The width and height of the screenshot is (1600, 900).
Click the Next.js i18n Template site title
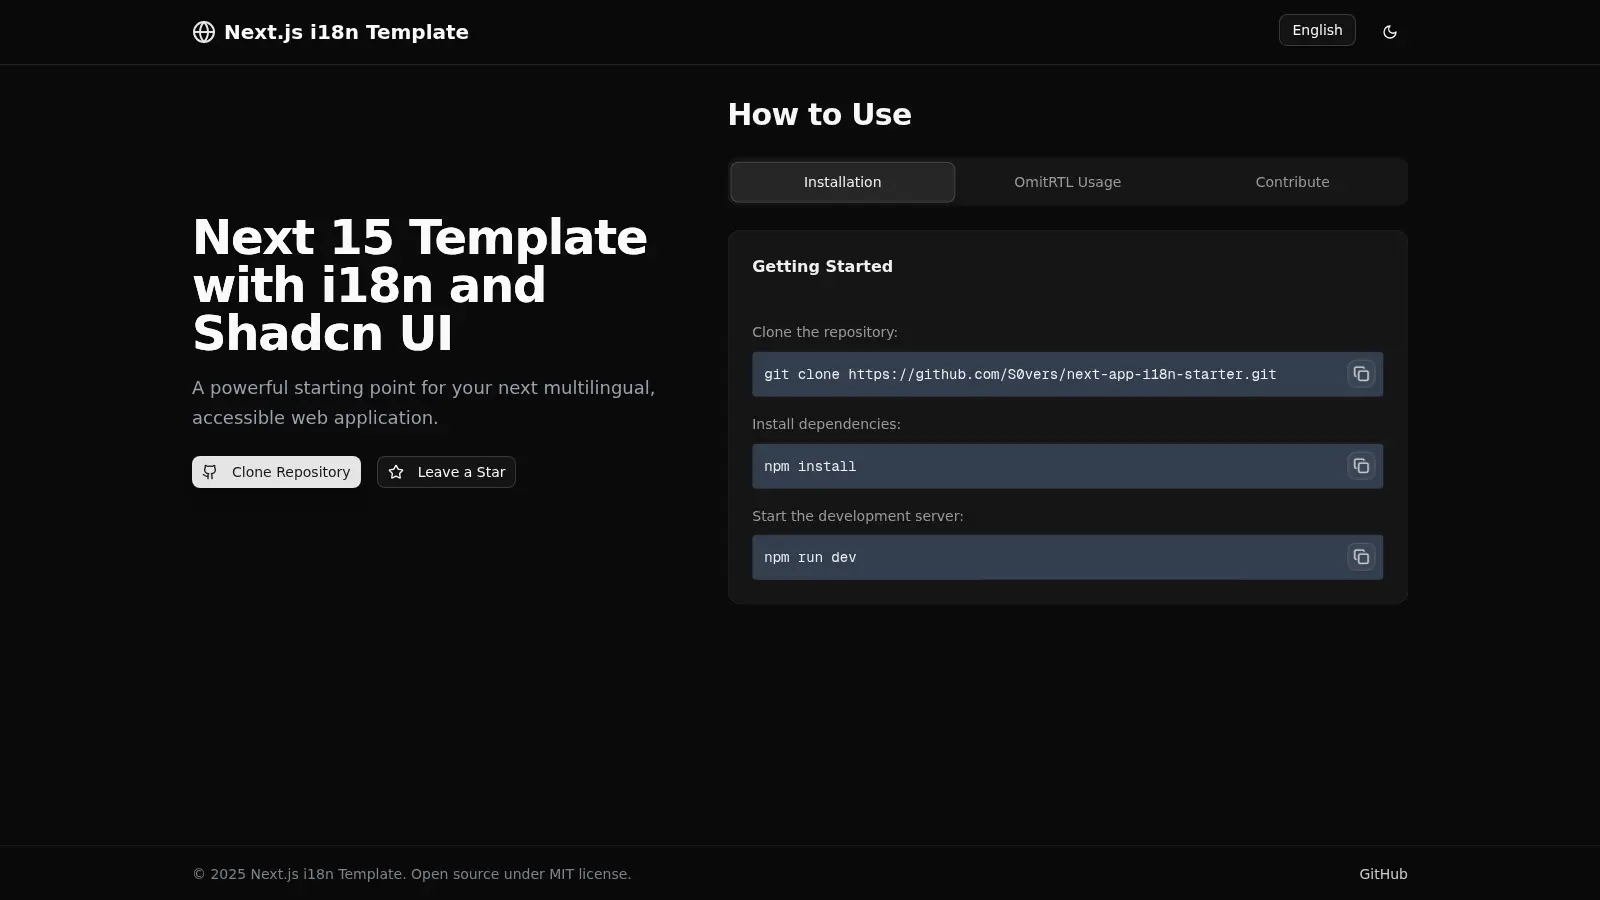(346, 32)
